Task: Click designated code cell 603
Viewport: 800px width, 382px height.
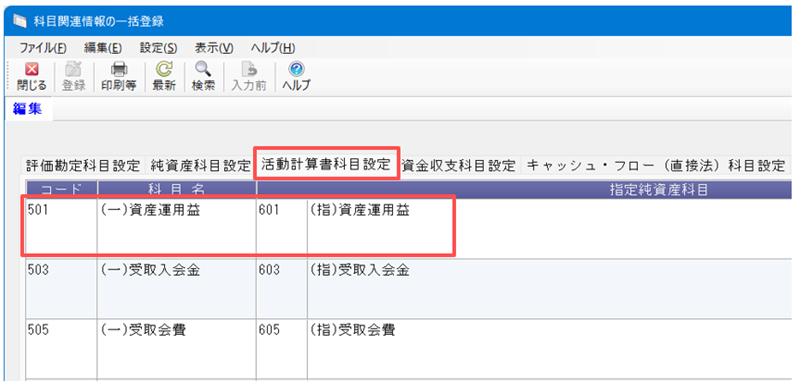Action: coord(282,289)
